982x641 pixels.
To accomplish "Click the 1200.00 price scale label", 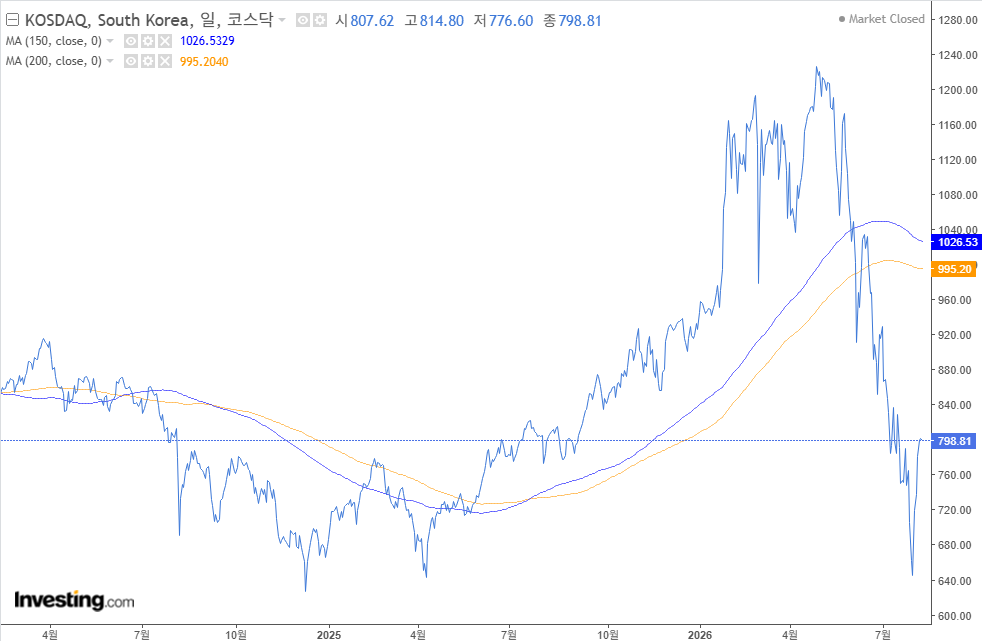I will point(958,90).
